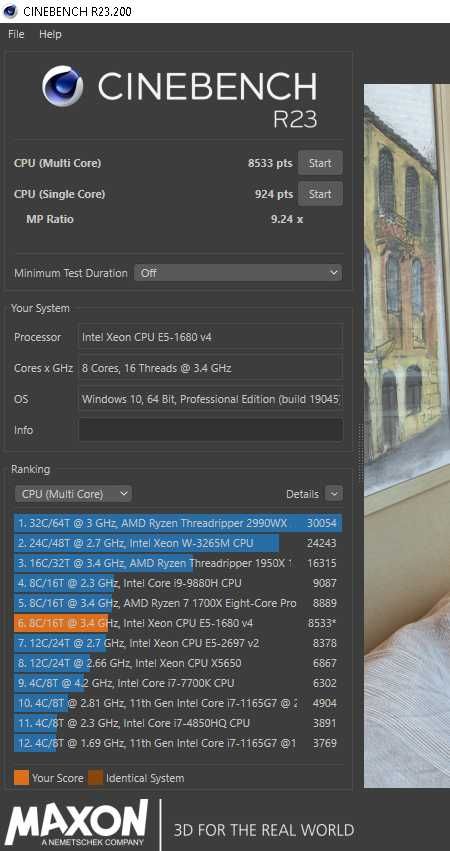Select the i7-1165G7 2.81 GHz ranking row

pyautogui.click(x=178, y=703)
